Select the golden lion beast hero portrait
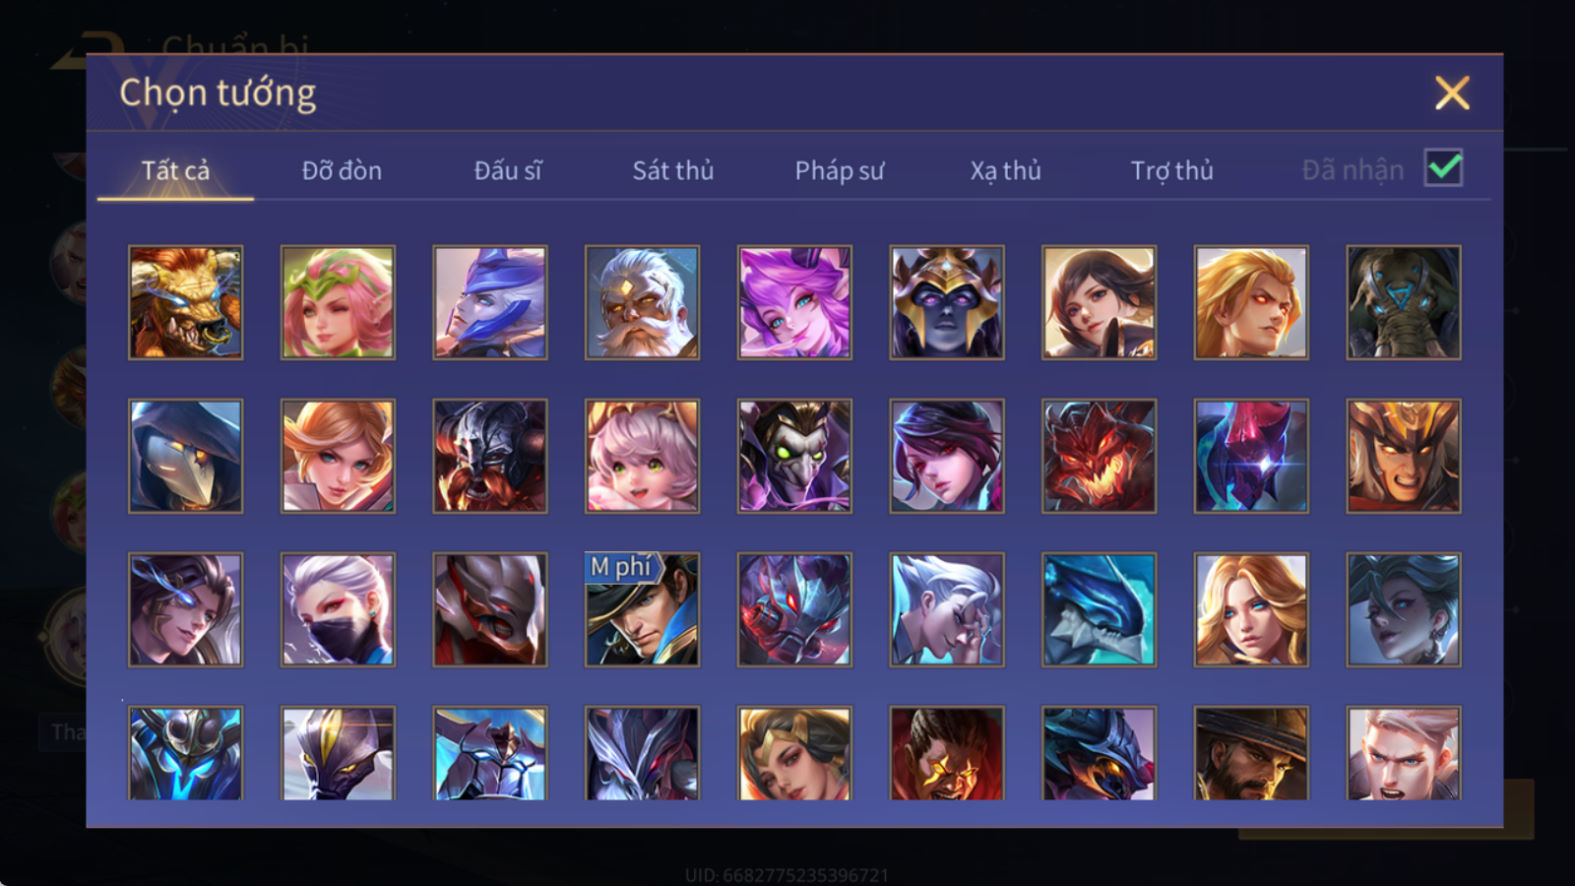 186,302
